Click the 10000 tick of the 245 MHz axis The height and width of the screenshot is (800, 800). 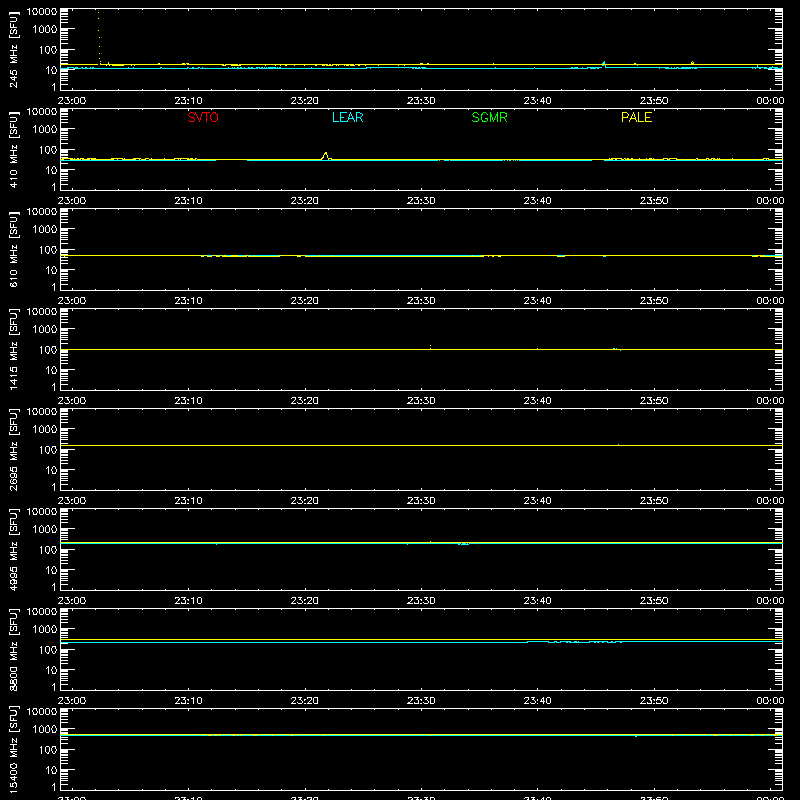pyautogui.click(x=42, y=12)
